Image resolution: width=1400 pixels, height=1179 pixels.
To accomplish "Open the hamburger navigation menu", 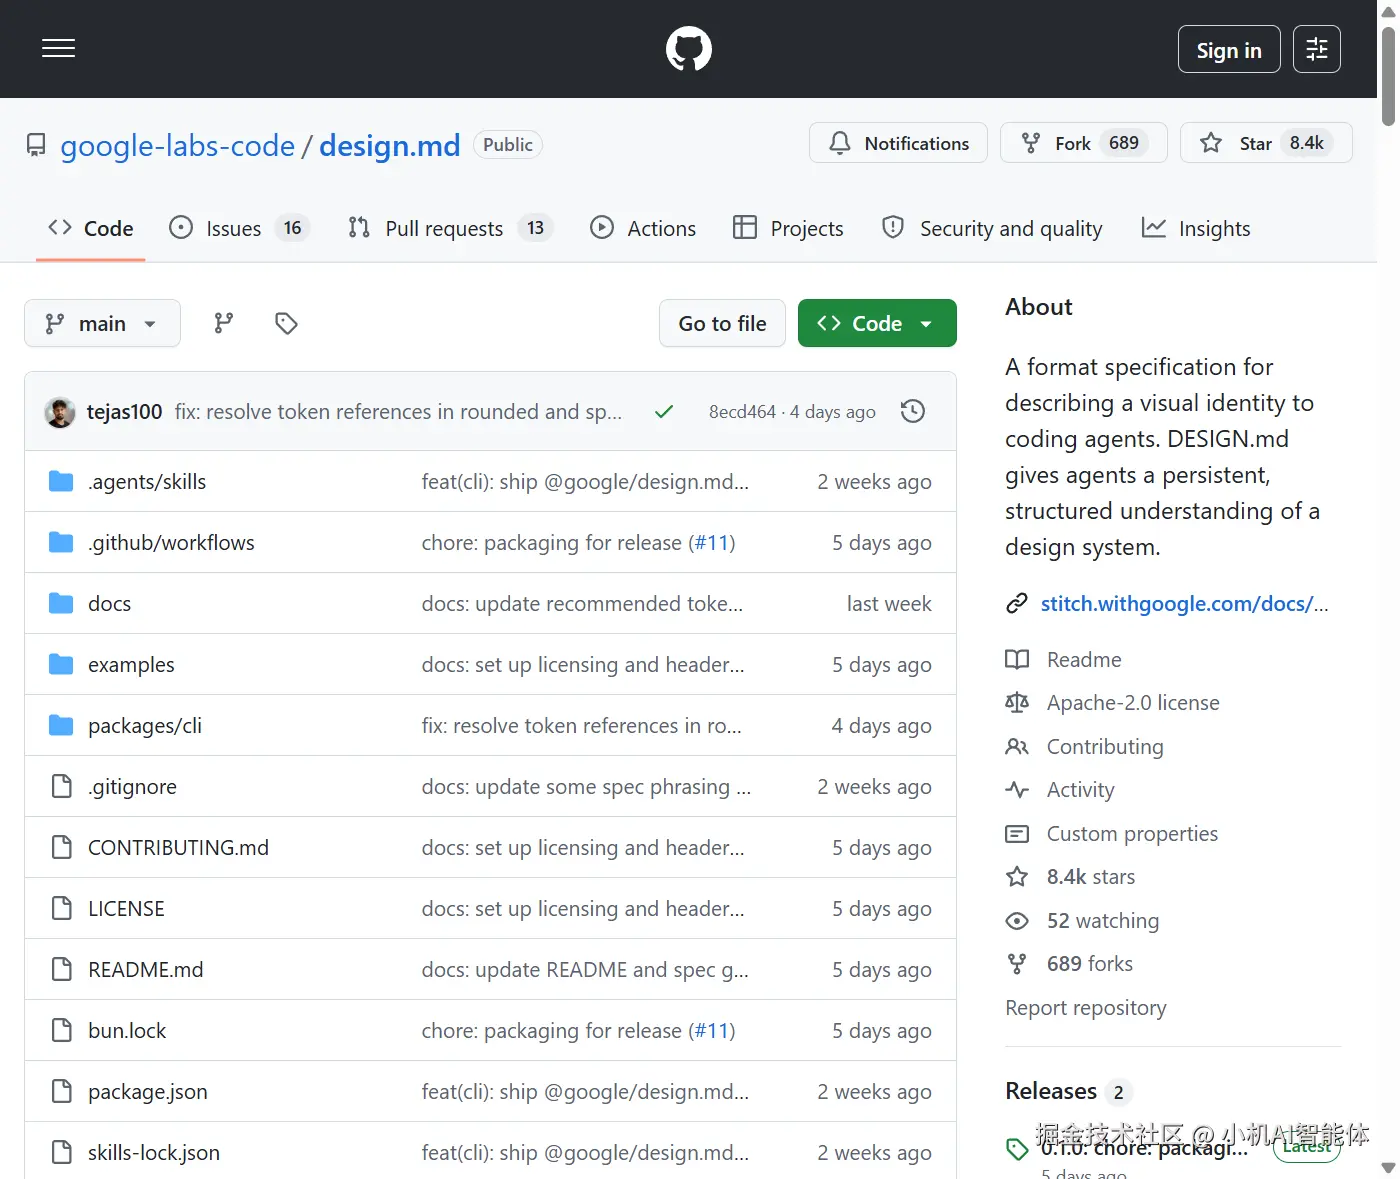I will pyautogui.click(x=58, y=49).
